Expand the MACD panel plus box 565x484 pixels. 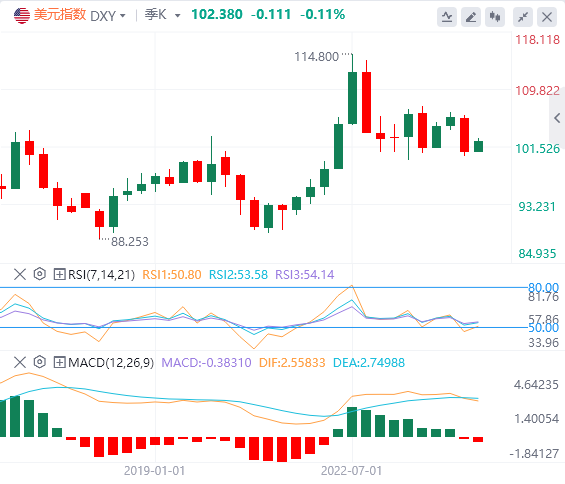click(59, 362)
